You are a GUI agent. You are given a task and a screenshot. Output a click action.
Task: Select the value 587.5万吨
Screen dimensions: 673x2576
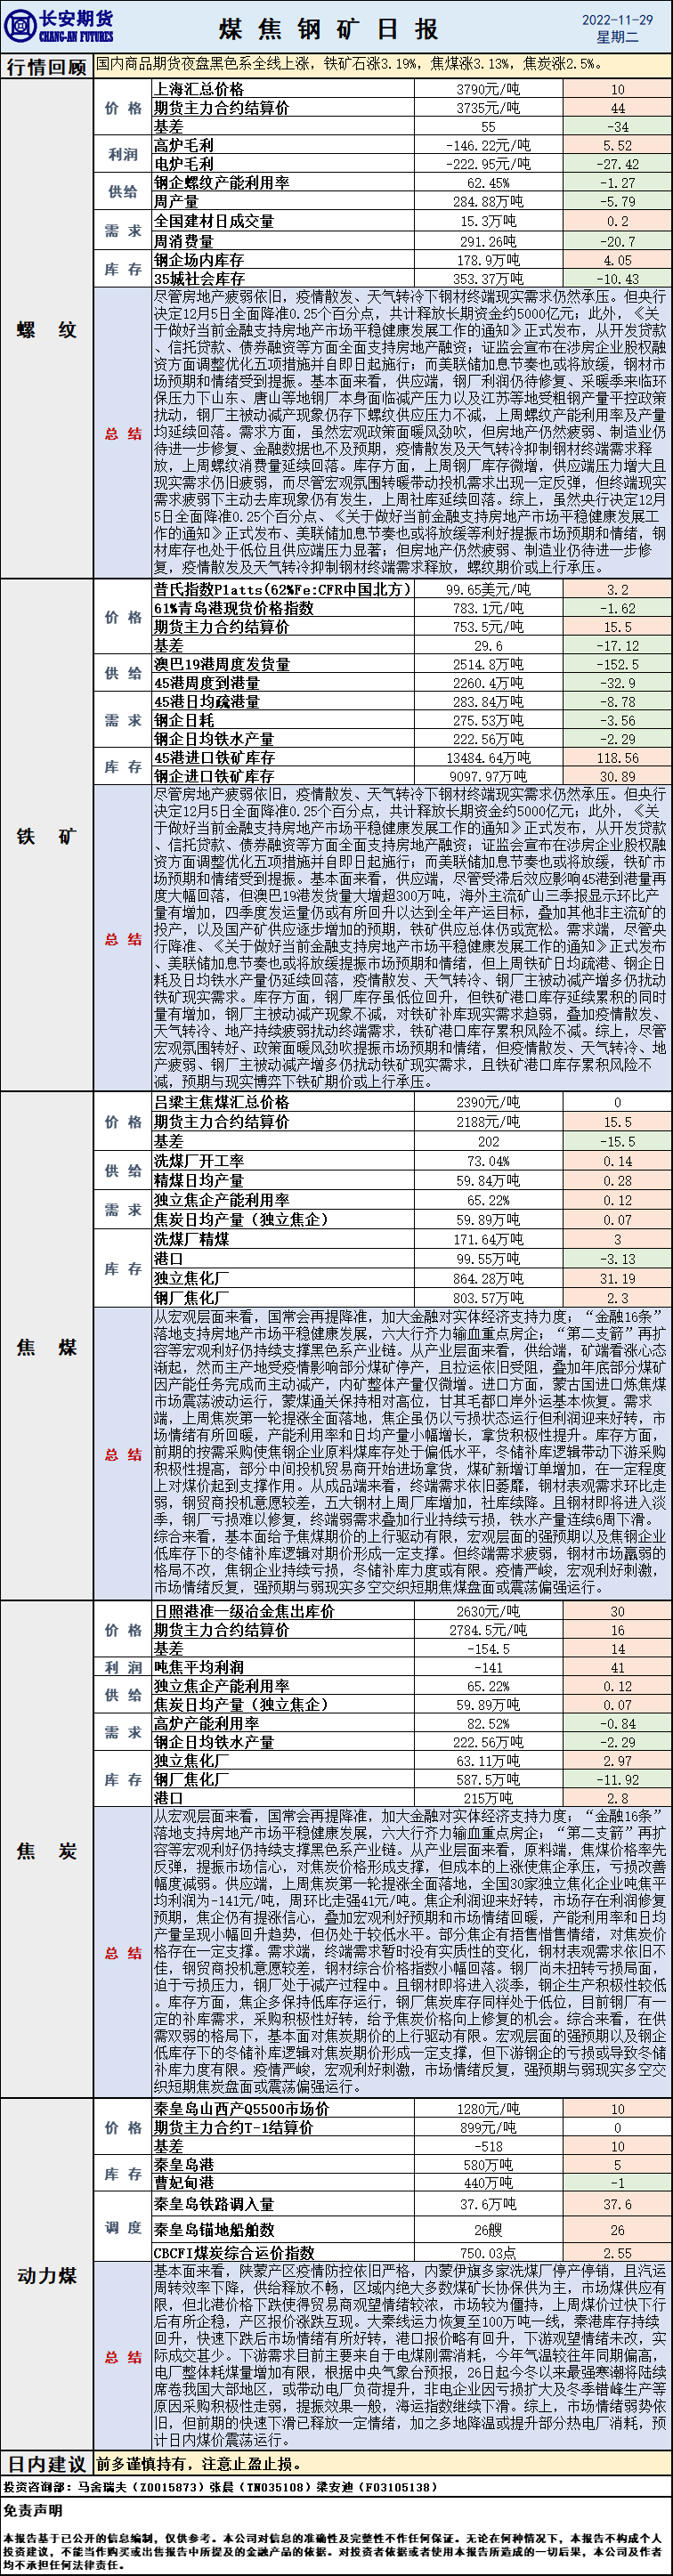488,1780
